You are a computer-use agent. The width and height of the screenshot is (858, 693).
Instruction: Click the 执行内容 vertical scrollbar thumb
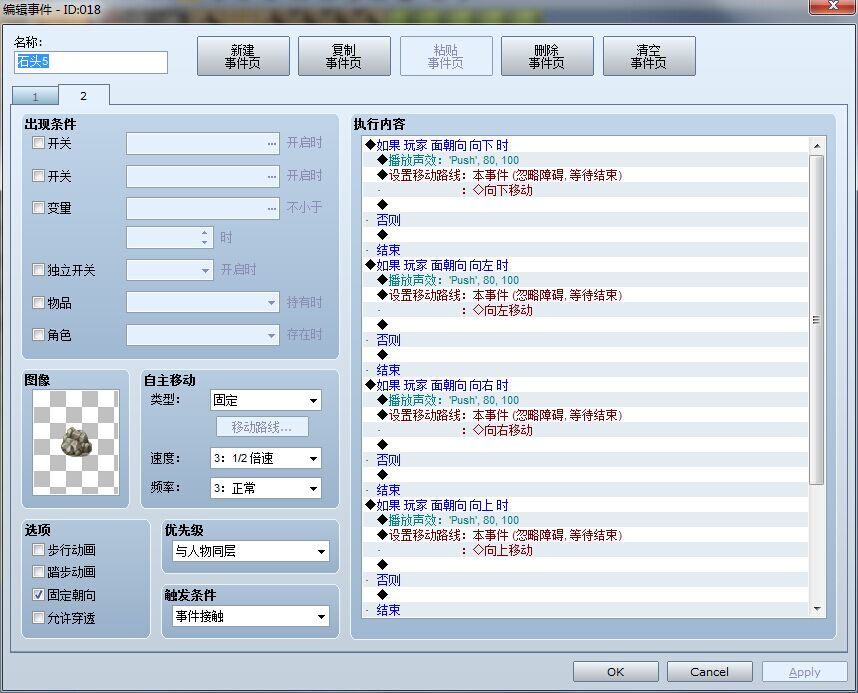point(816,320)
